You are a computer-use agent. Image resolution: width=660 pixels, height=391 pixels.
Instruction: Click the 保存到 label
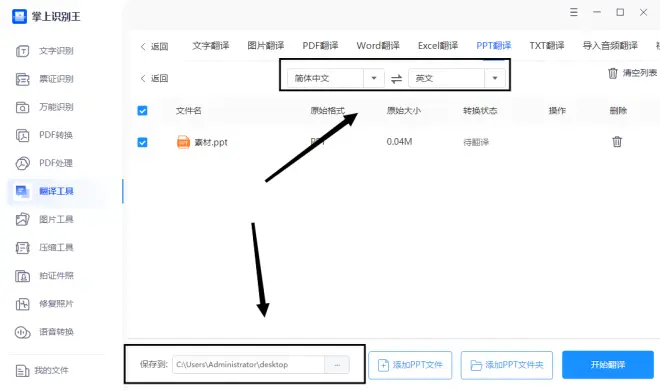(154, 364)
